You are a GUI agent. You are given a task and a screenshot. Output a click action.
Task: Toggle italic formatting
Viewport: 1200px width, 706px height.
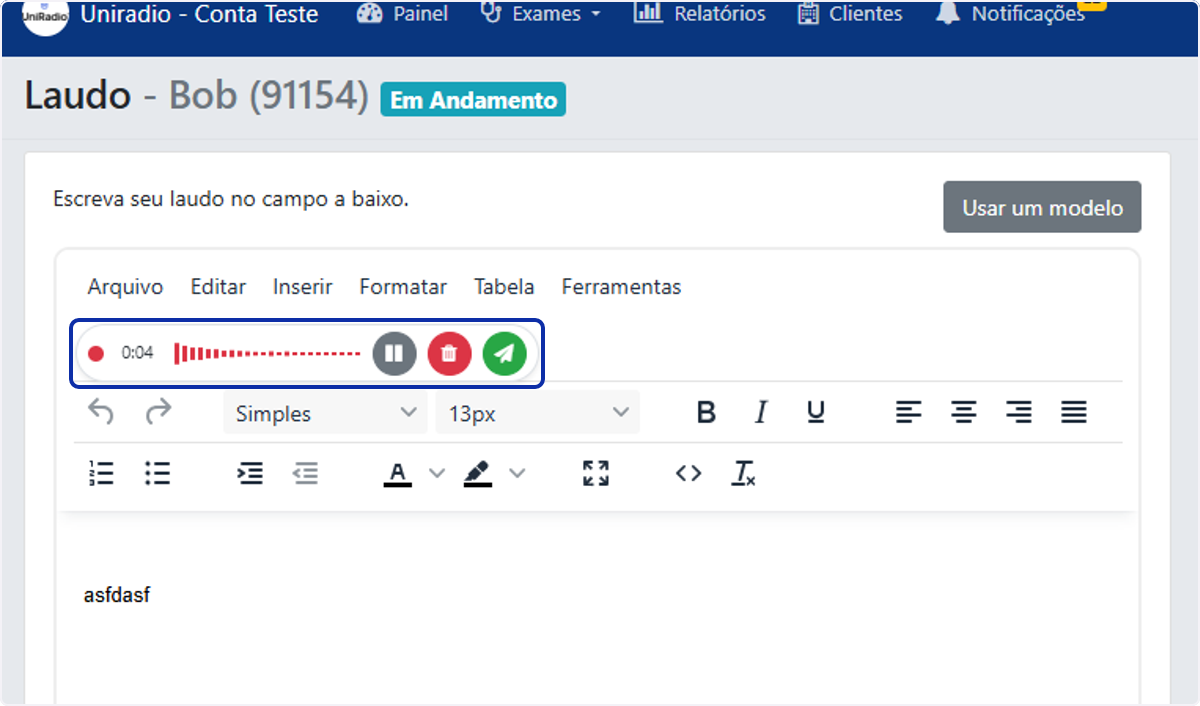[x=761, y=412]
